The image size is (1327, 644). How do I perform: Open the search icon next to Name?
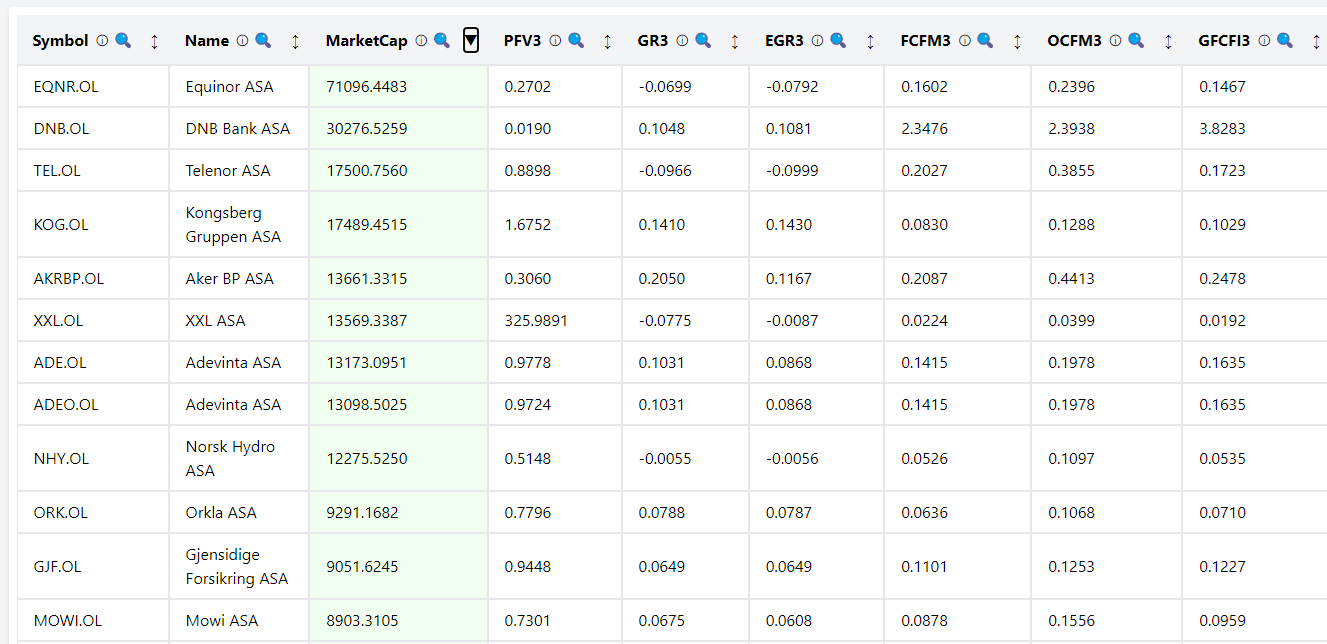[x=263, y=41]
